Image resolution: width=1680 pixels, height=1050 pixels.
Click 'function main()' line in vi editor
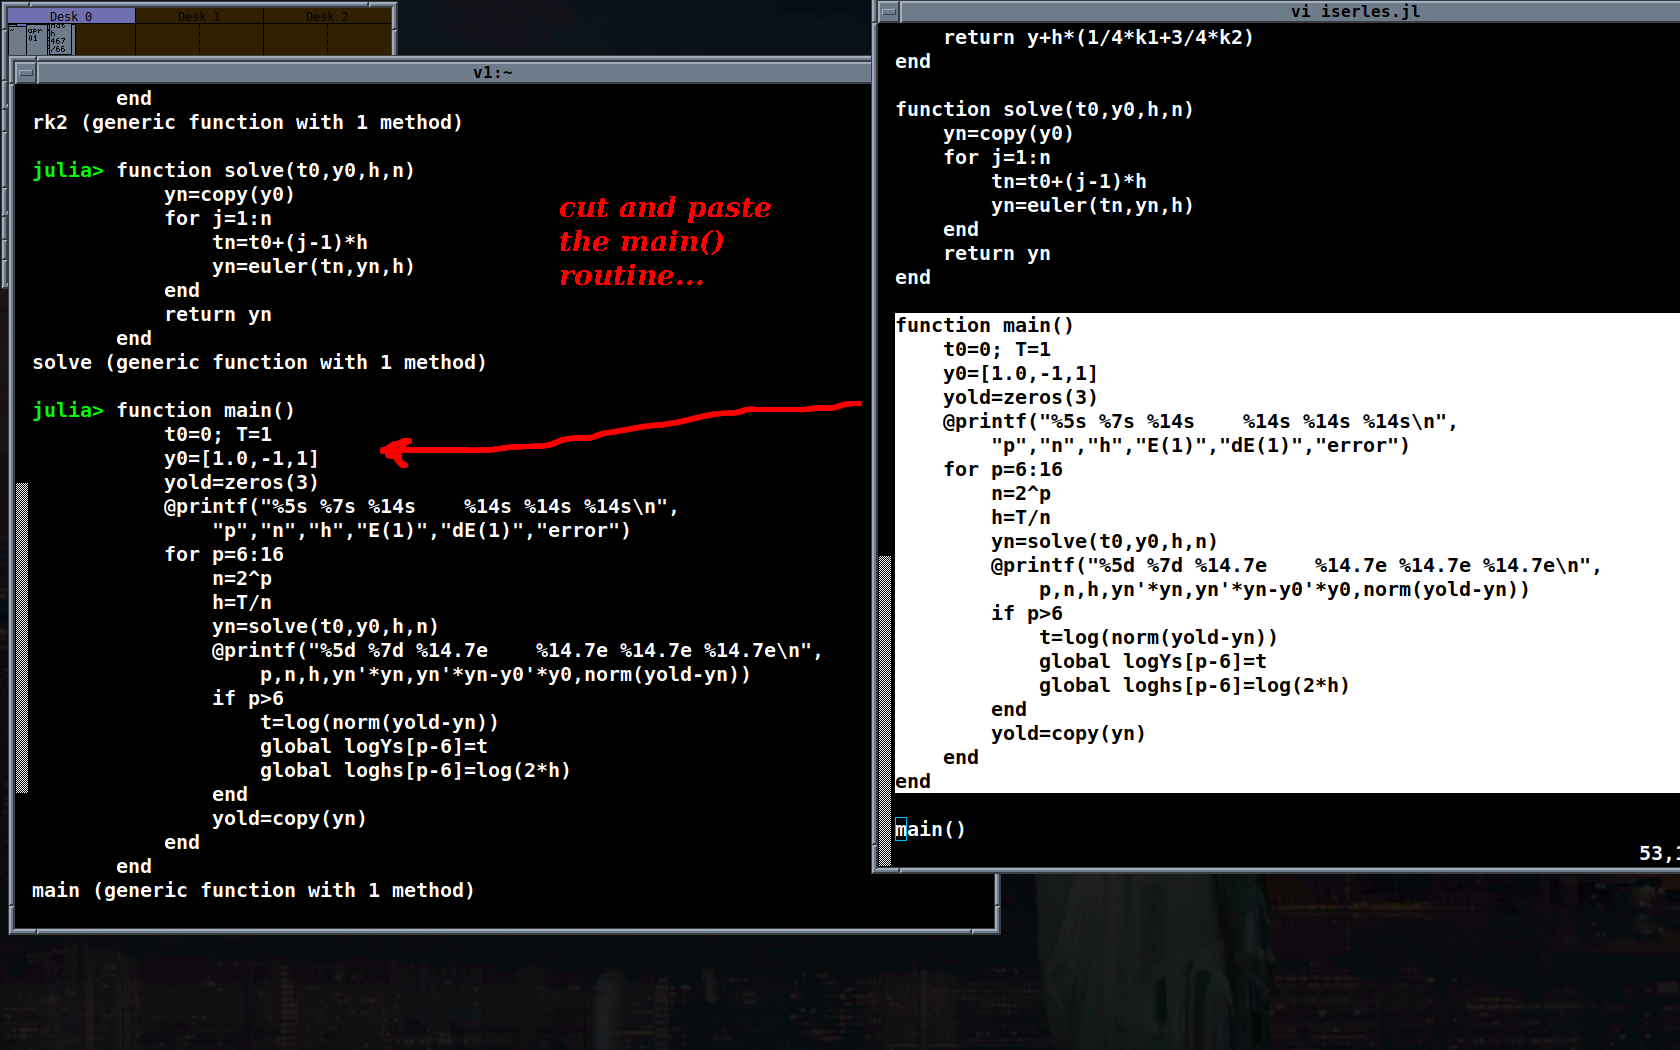click(x=984, y=325)
